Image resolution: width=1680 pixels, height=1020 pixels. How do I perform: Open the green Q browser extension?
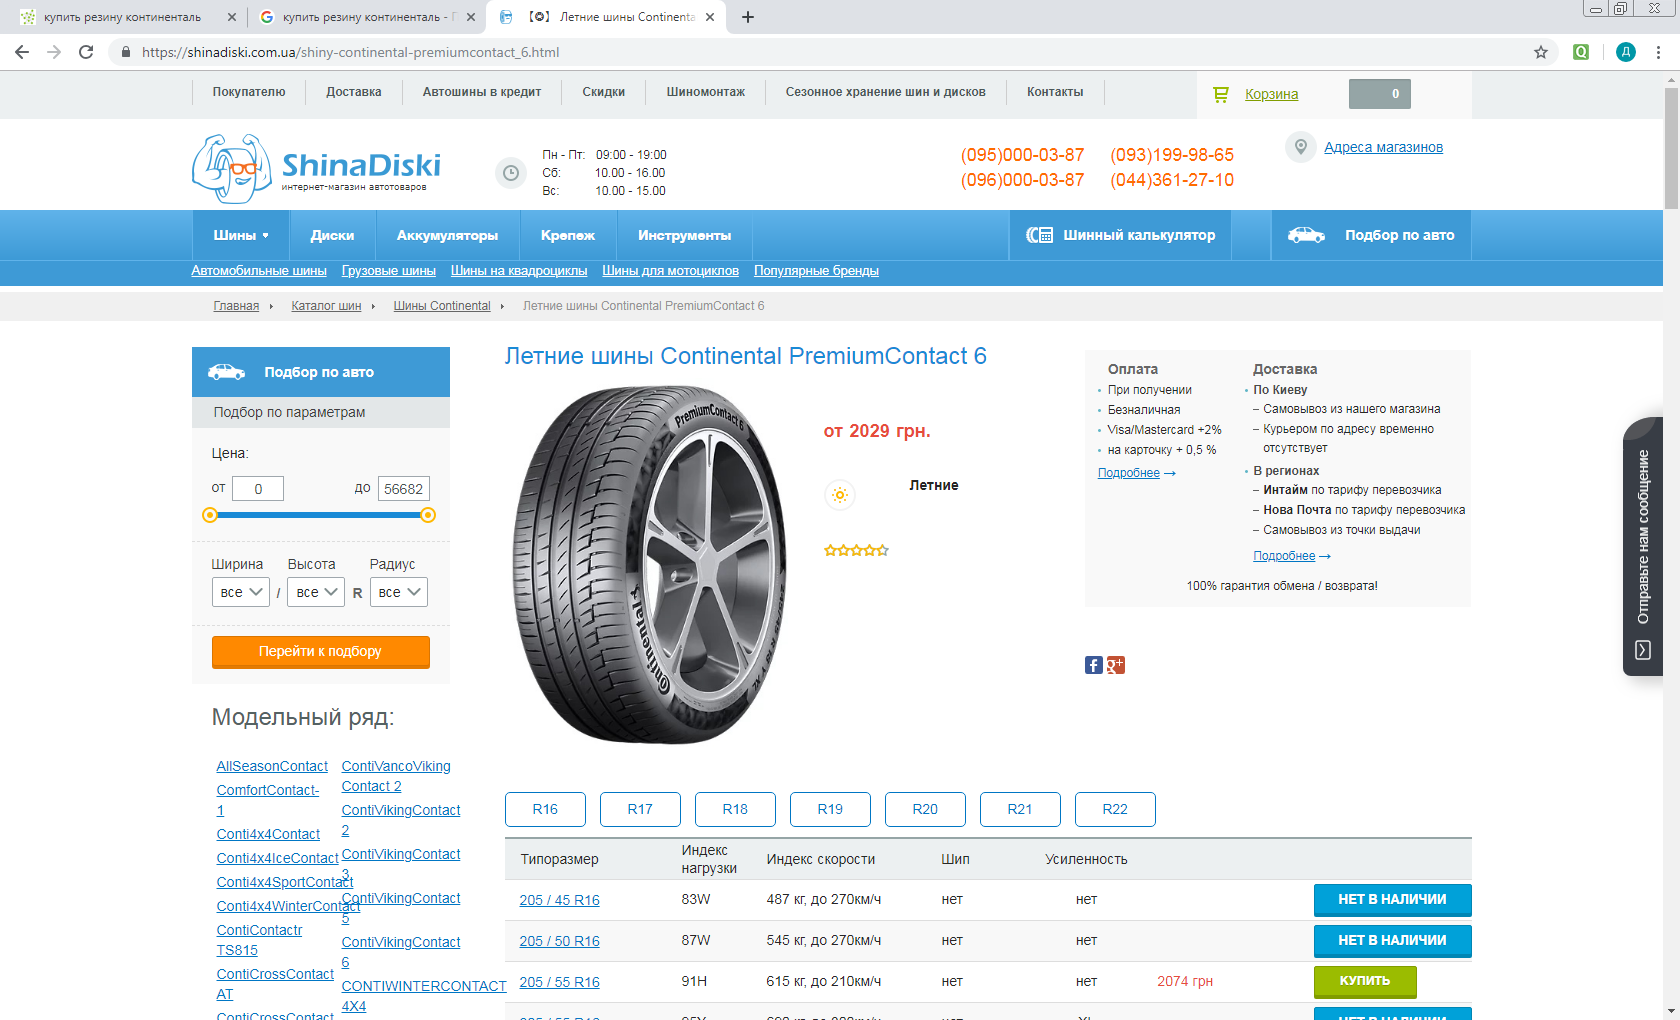[x=1581, y=52]
